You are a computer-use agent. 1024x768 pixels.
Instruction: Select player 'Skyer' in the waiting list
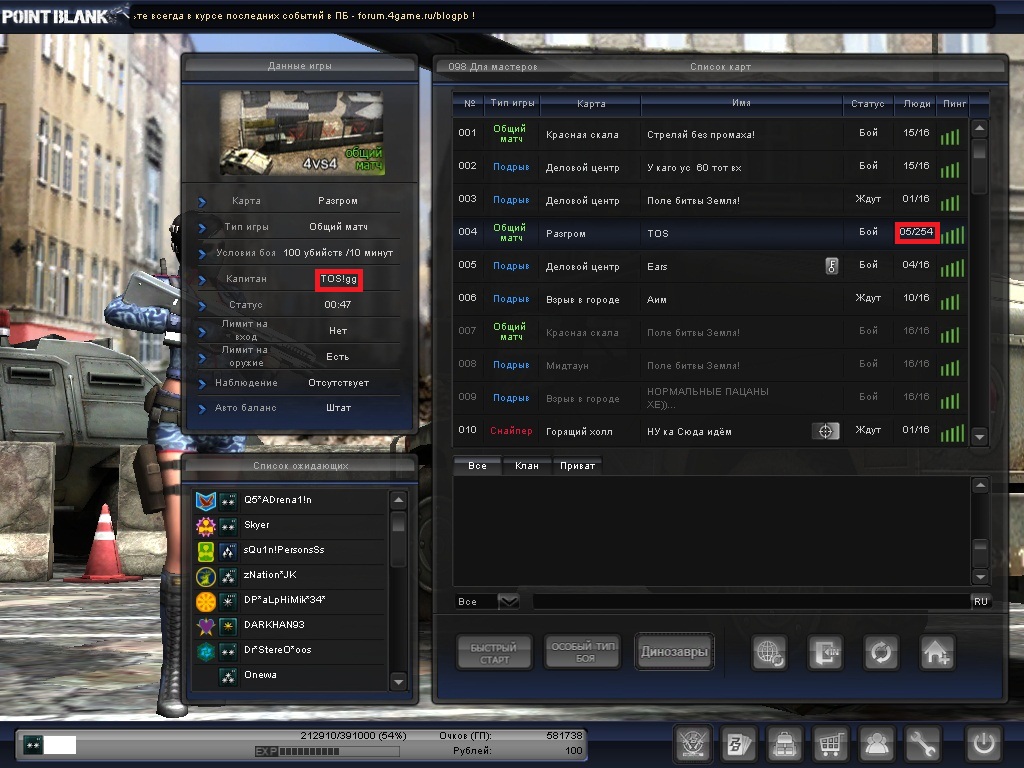coord(289,525)
